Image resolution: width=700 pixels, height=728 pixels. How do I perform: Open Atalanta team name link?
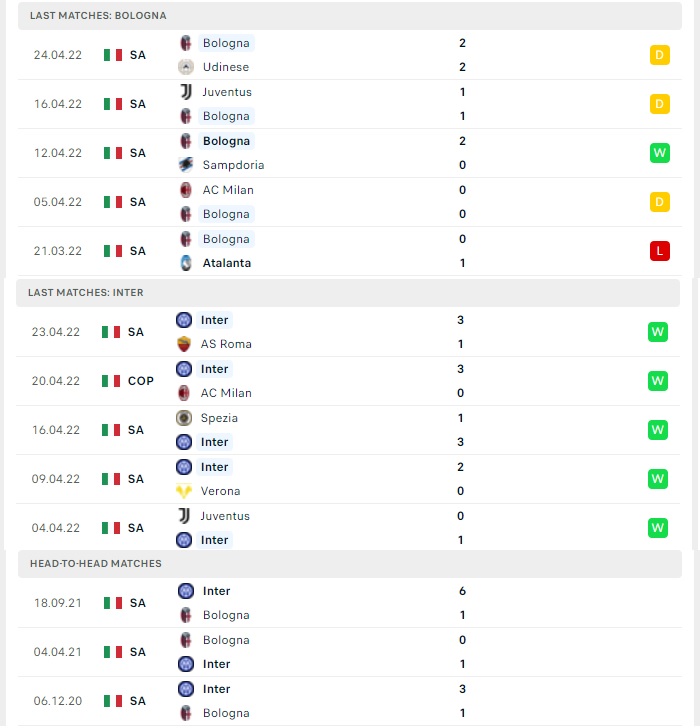[227, 263]
